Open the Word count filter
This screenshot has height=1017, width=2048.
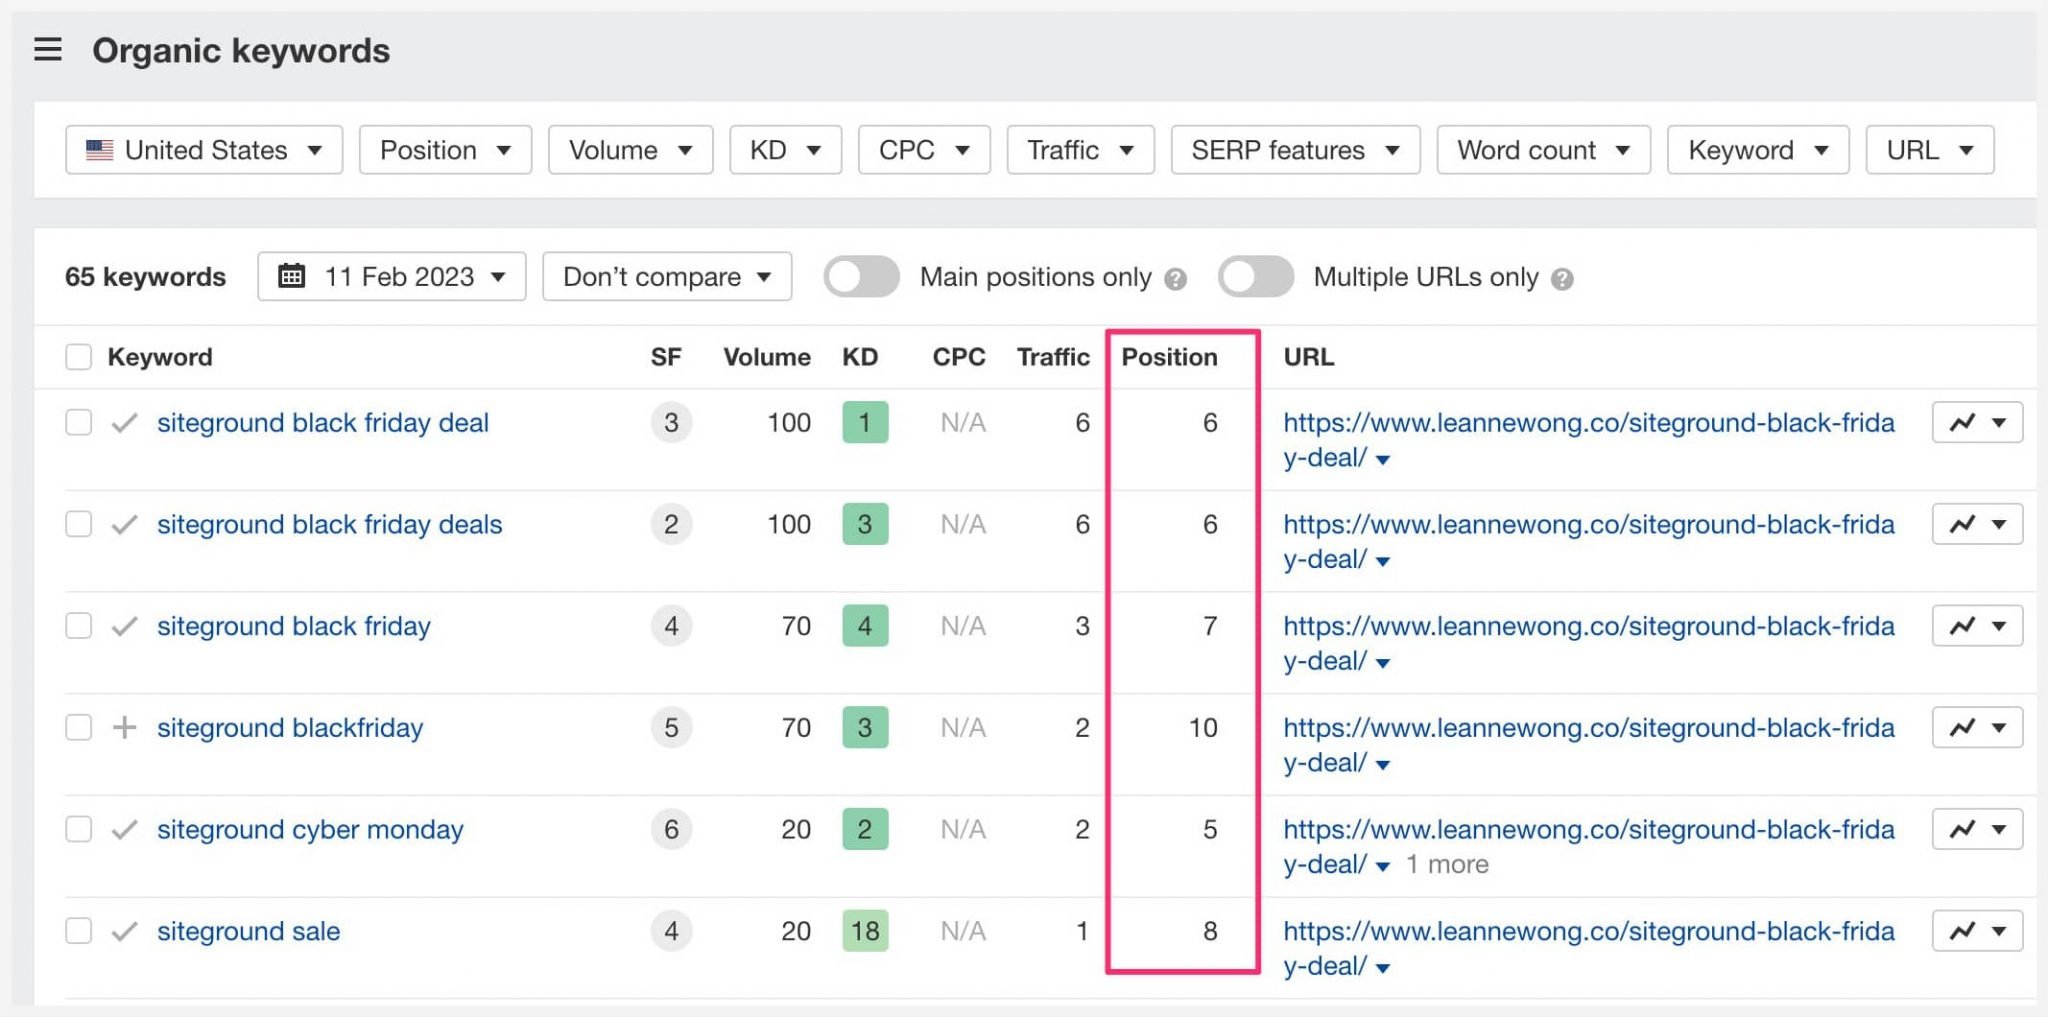tap(1543, 149)
